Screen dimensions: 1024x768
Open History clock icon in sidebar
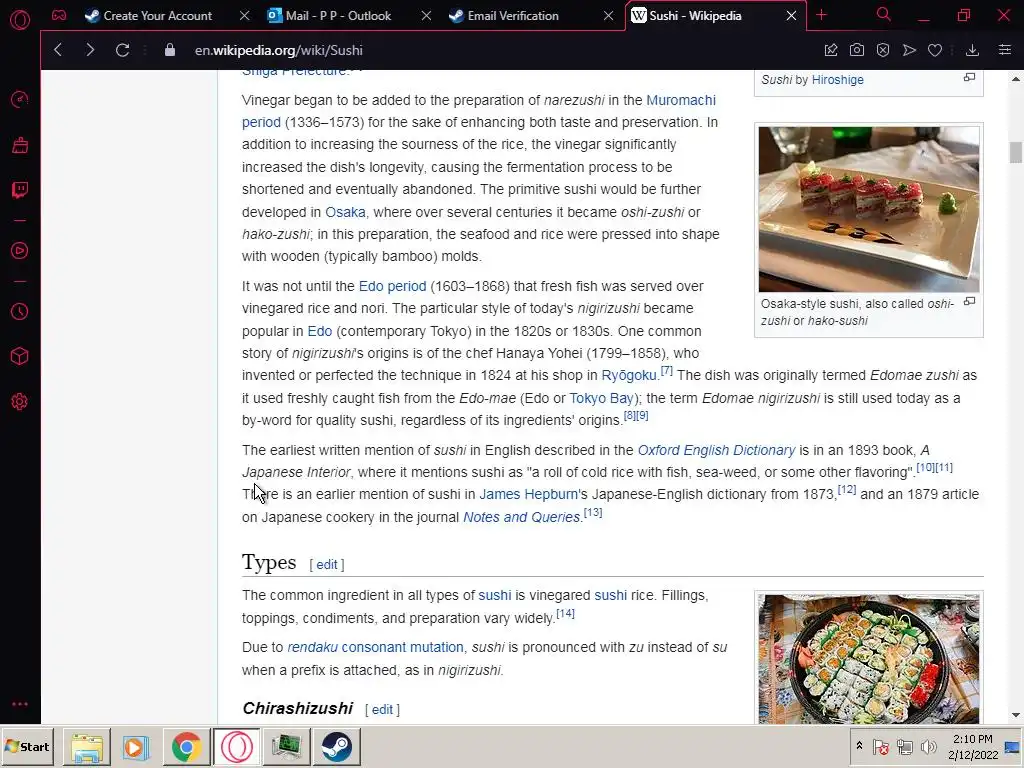[x=20, y=312]
